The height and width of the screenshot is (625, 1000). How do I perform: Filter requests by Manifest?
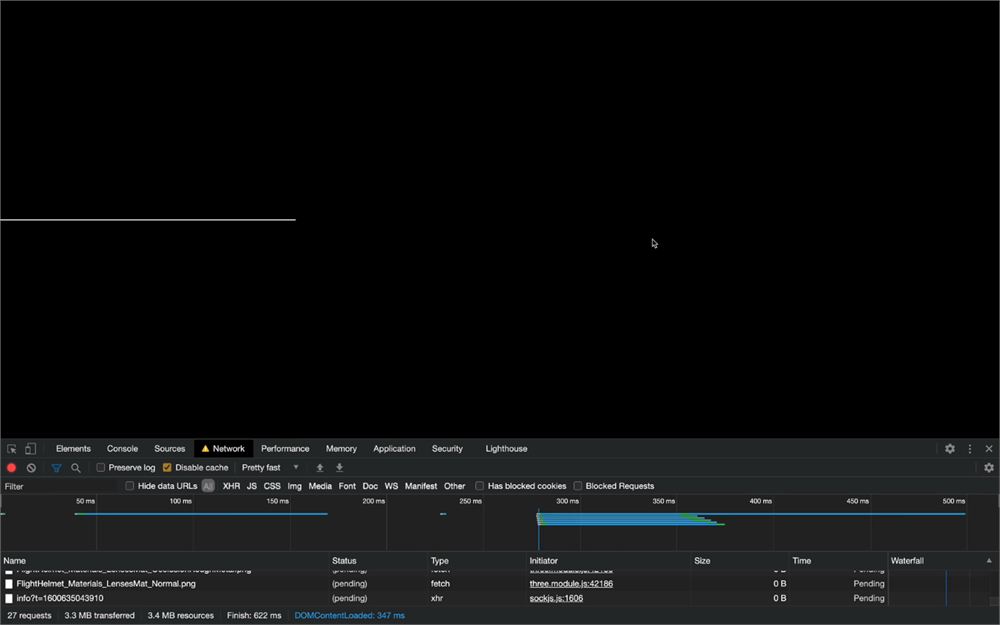(421, 486)
